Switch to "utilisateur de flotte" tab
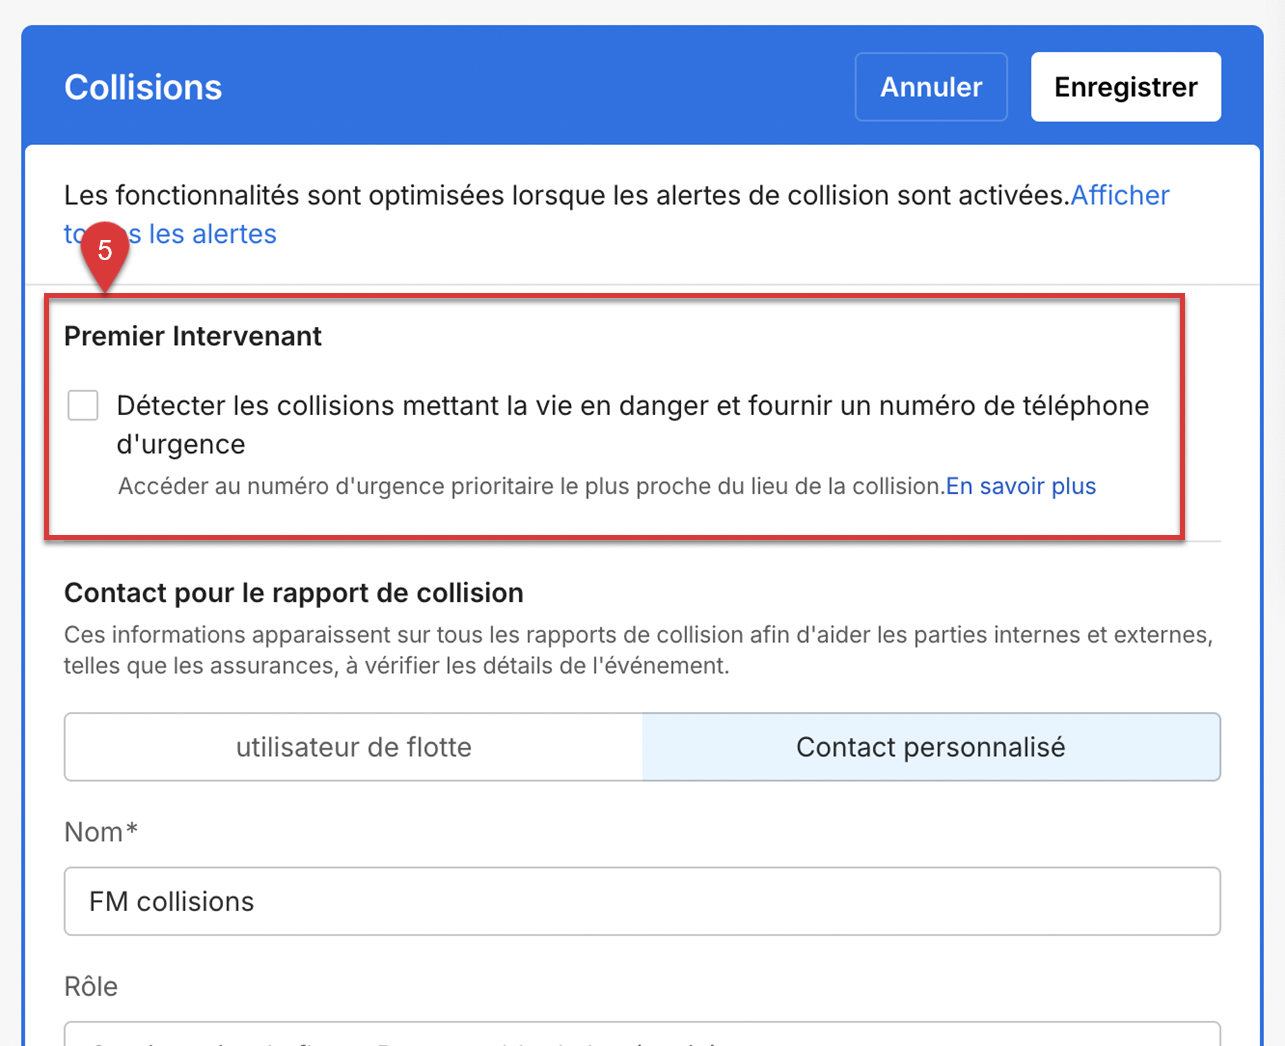 (x=354, y=747)
